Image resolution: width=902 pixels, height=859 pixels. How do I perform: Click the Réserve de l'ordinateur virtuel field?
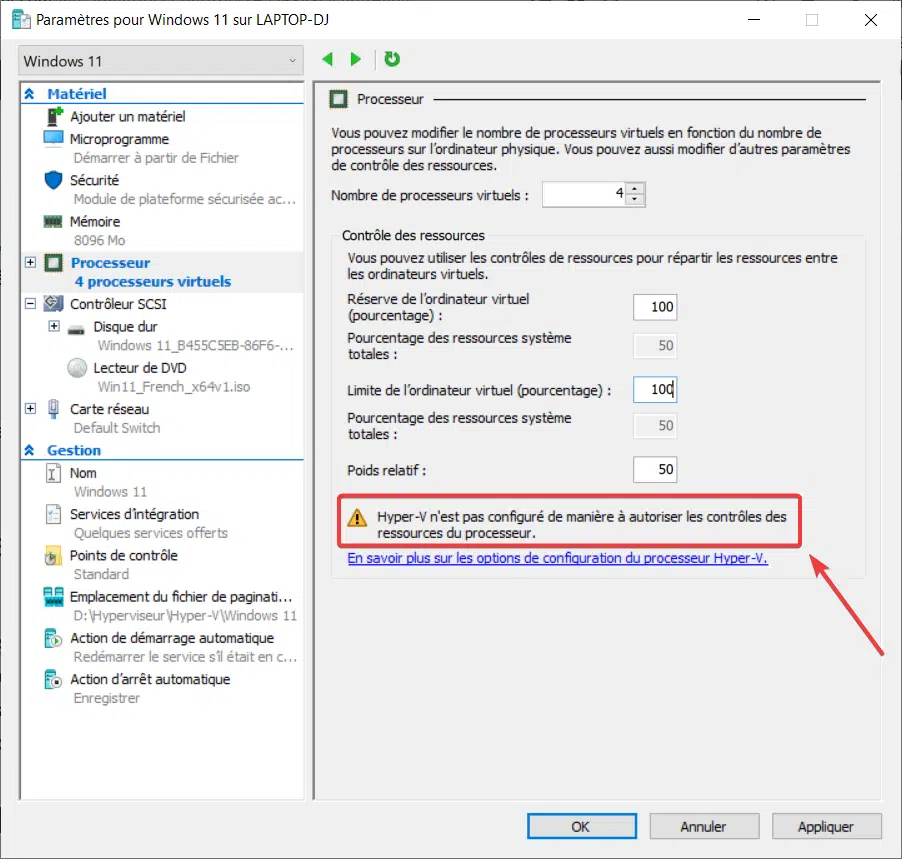tap(655, 307)
